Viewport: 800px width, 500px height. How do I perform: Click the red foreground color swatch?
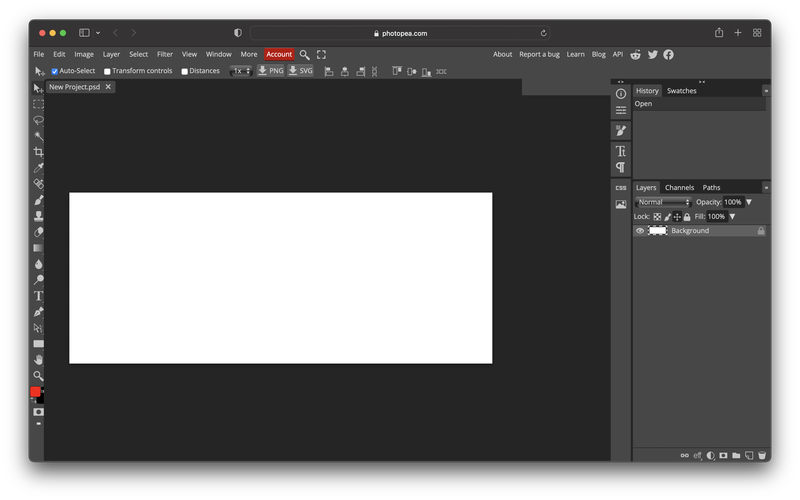click(x=35, y=392)
